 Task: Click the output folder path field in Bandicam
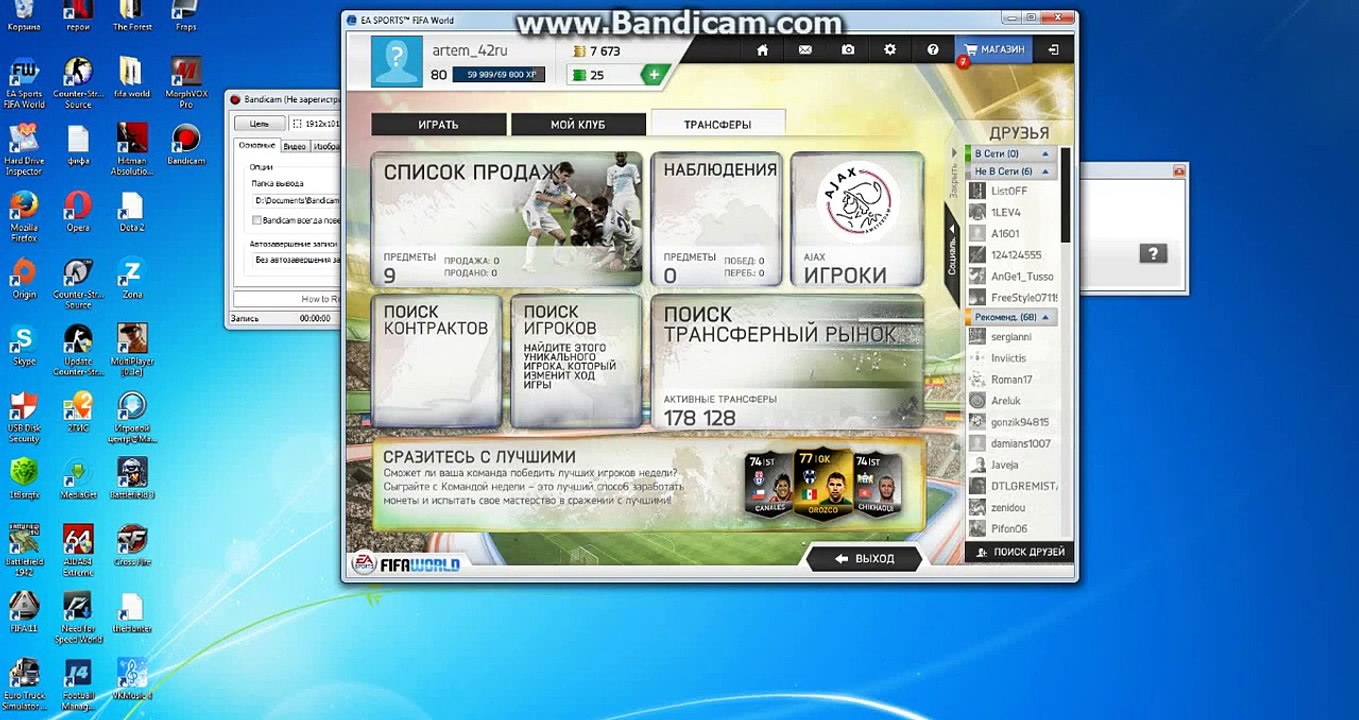point(296,201)
